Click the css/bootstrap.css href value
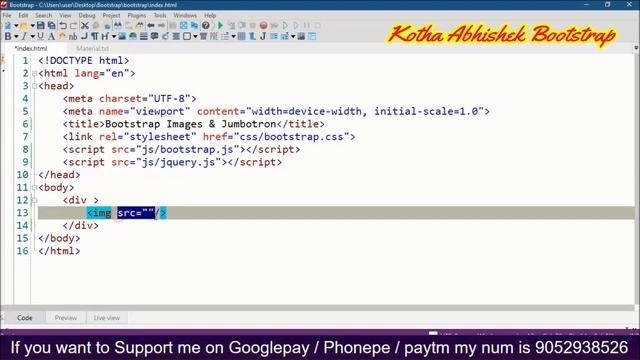The width and height of the screenshot is (640, 360). 291,137
